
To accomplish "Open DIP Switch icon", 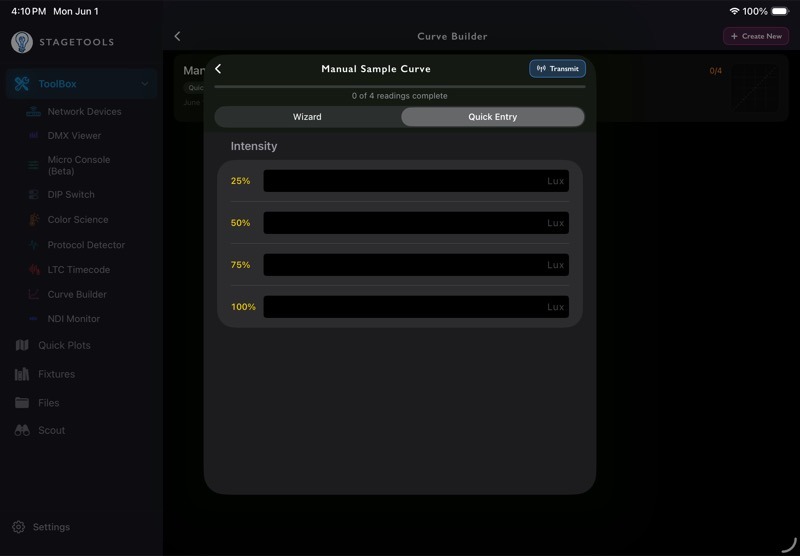I will (x=34, y=194).
